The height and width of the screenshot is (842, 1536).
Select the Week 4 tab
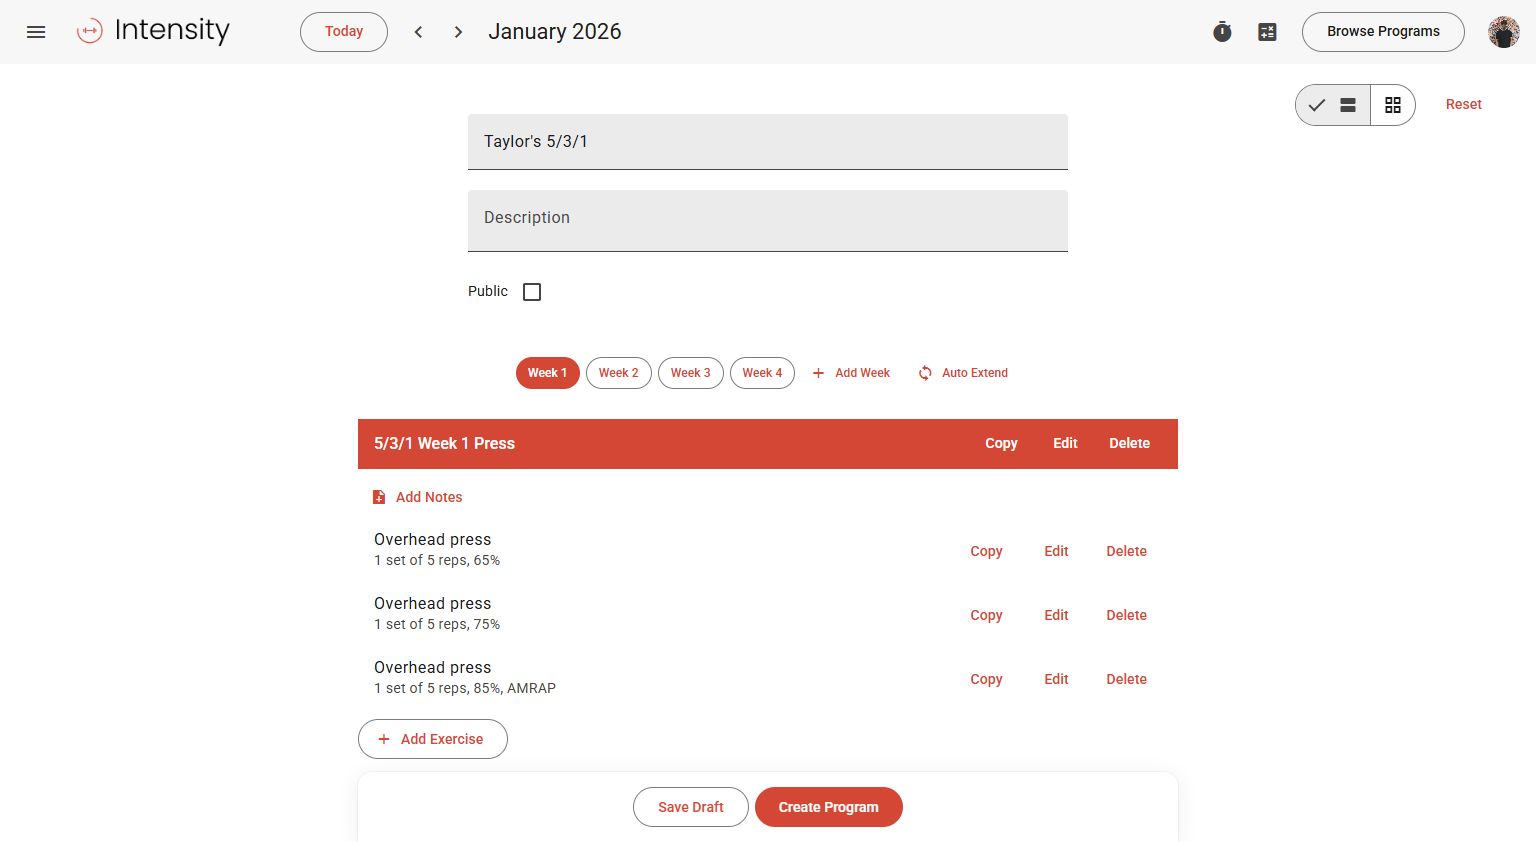pos(762,373)
